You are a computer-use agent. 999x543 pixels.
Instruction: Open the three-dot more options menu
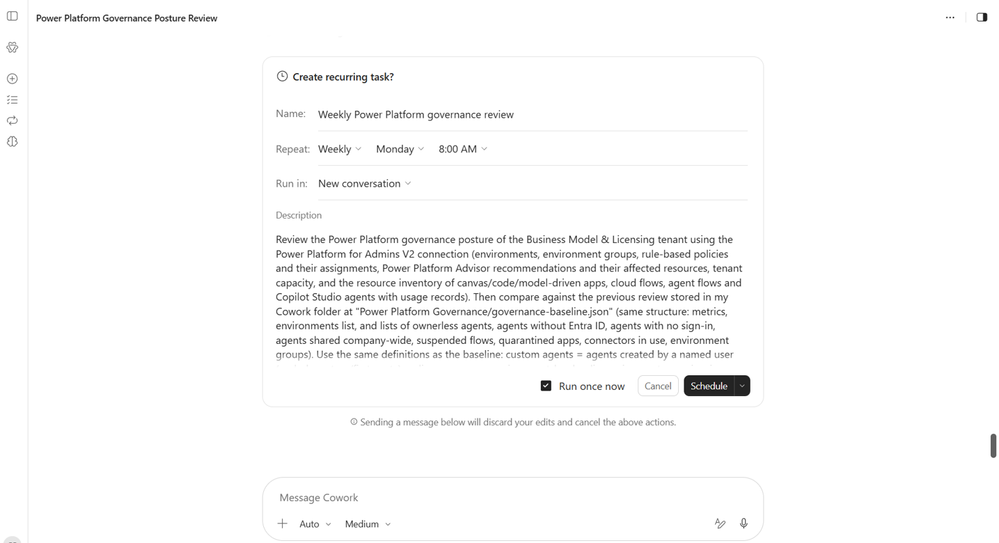click(950, 18)
